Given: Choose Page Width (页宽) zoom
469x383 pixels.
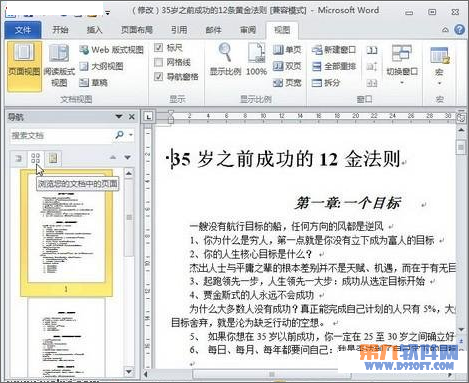Looking at the screenshot, I should coord(287,82).
